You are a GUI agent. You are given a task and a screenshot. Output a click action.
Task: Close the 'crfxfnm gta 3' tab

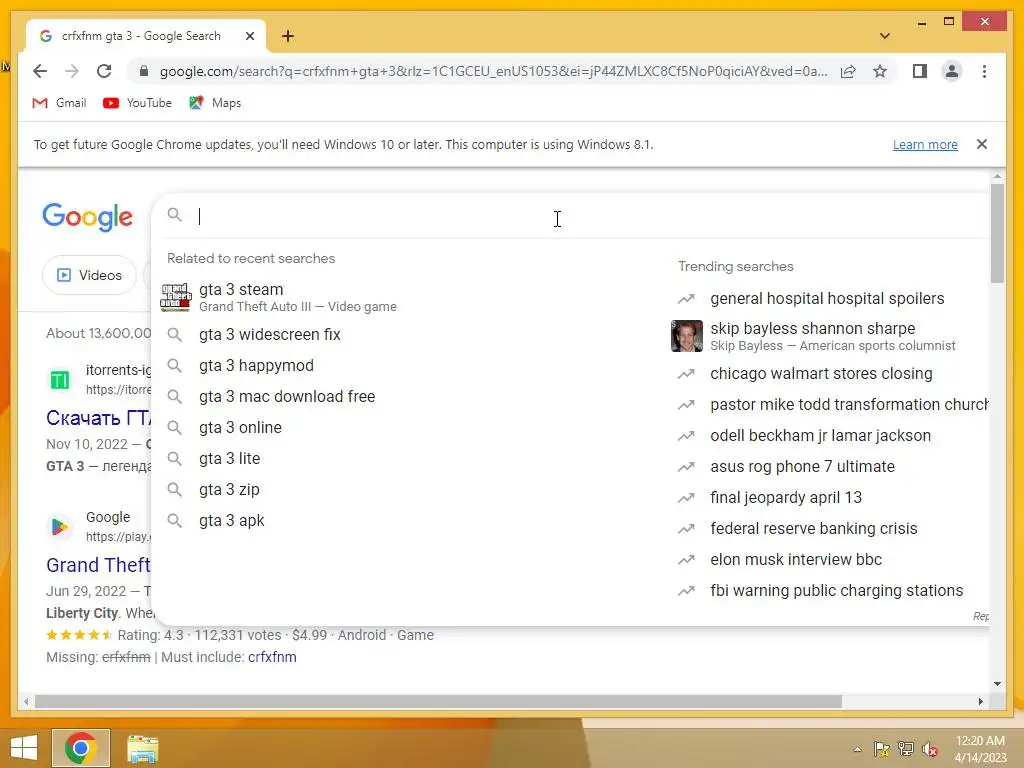249,36
